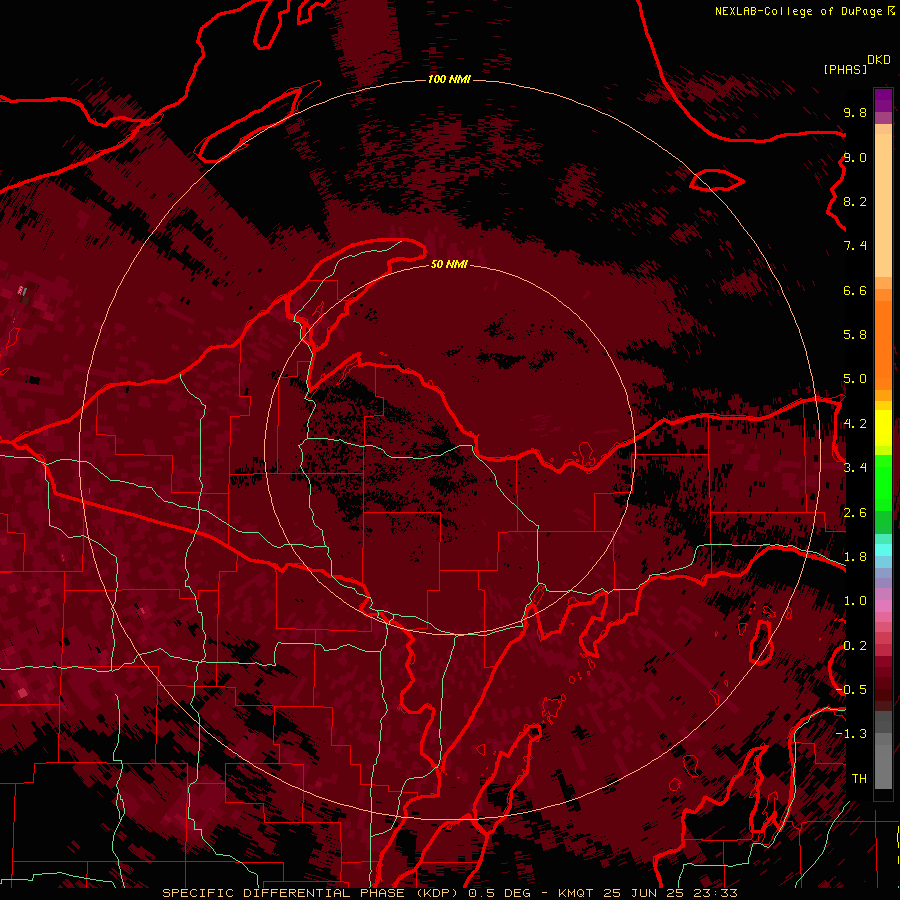900x900 pixels.
Task: Click the 3.4 scale value
Action: click(x=855, y=468)
